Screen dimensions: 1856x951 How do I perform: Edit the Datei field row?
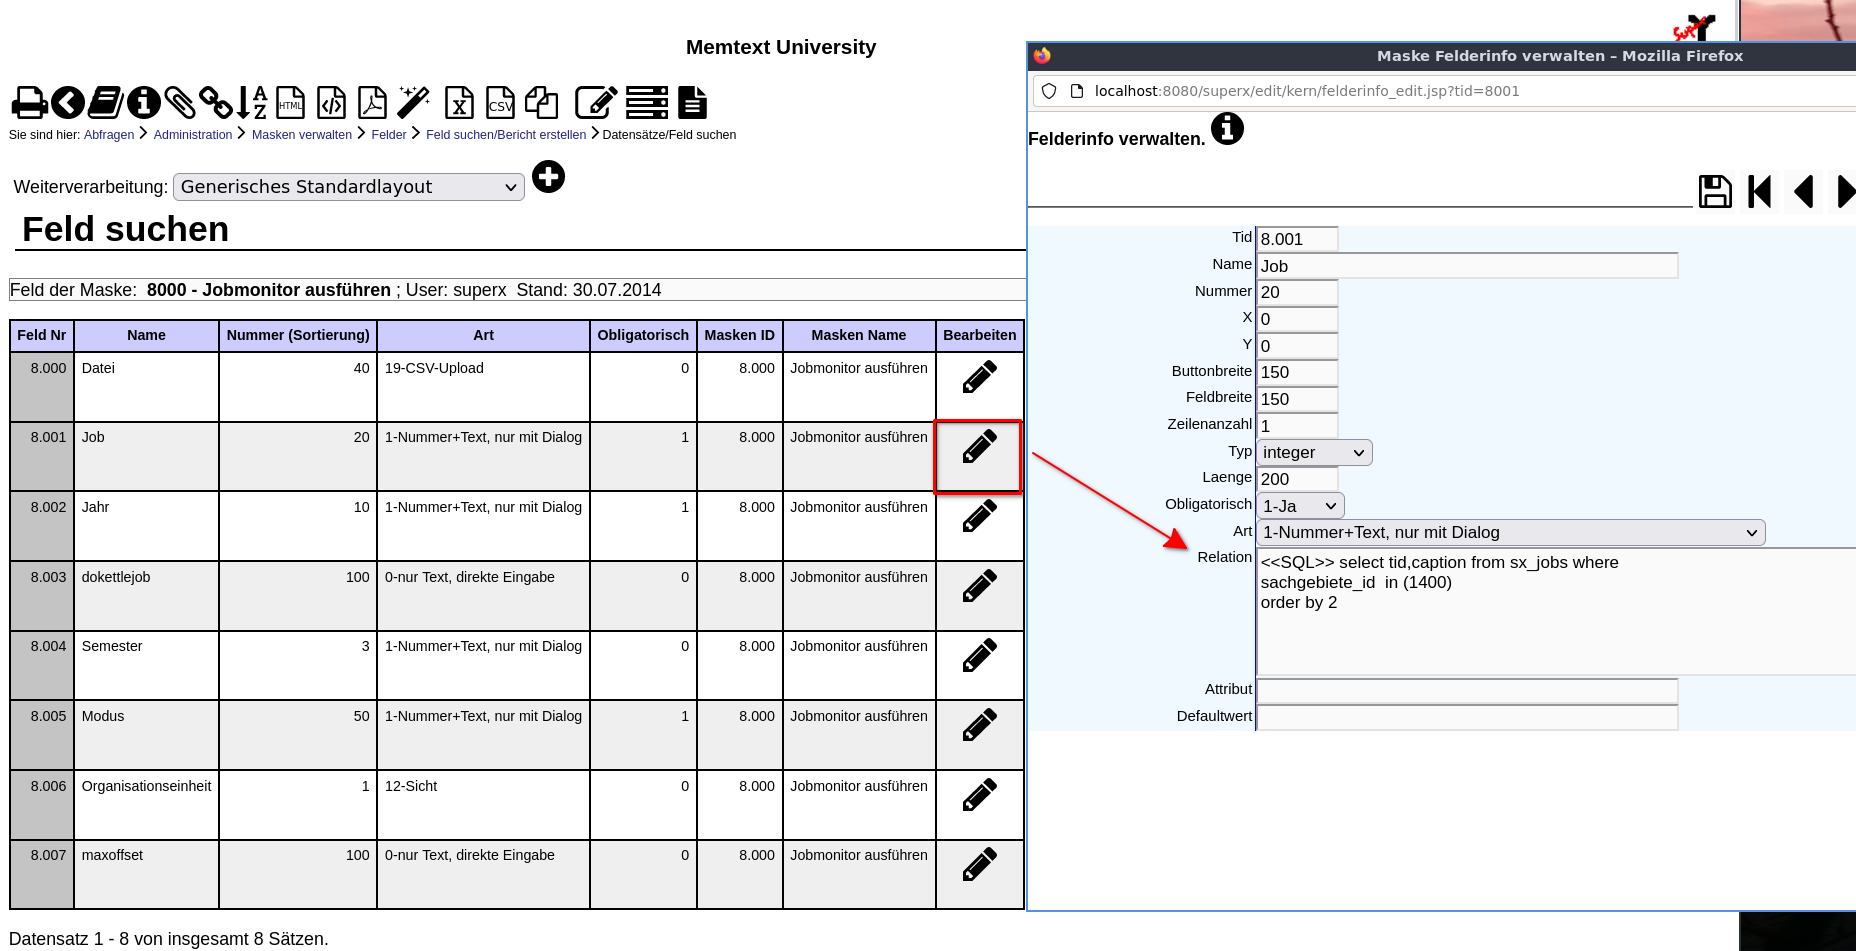979,377
